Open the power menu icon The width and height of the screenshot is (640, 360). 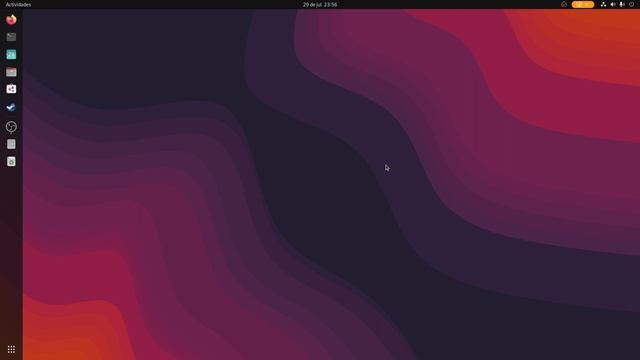tap(631, 4)
